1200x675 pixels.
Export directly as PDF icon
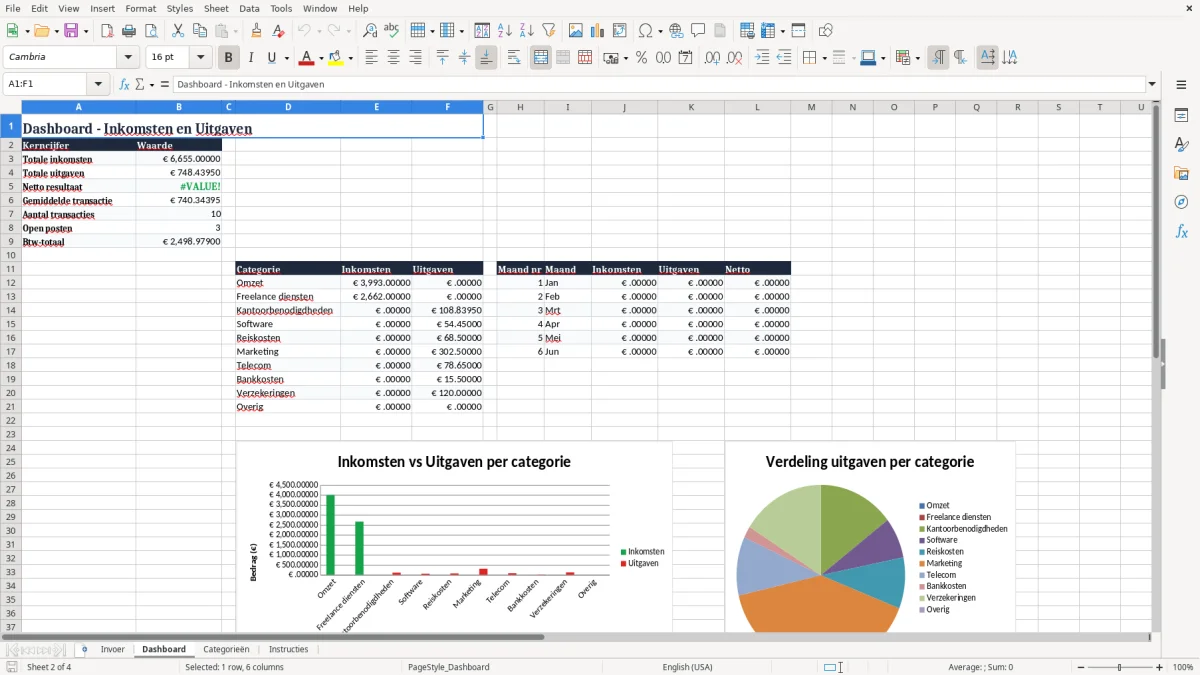click(x=107, y=31)
